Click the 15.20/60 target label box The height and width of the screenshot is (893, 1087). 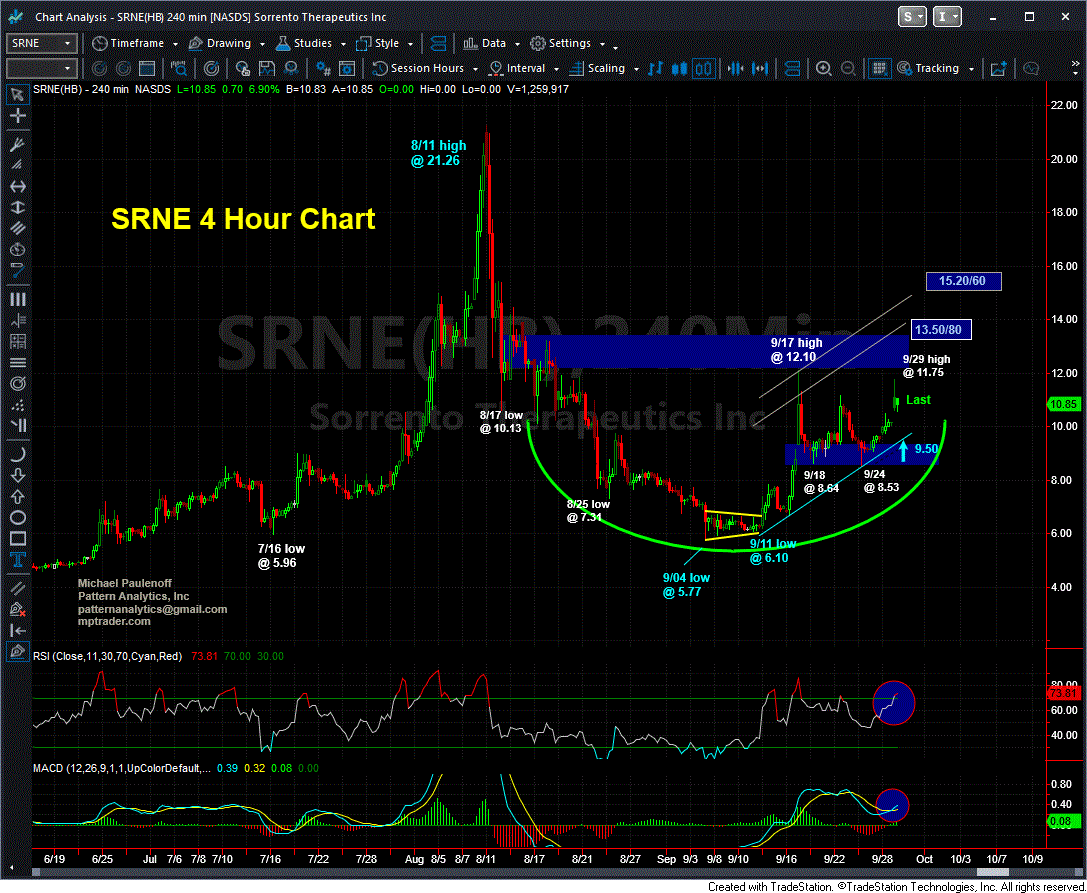tap(964, 281)
